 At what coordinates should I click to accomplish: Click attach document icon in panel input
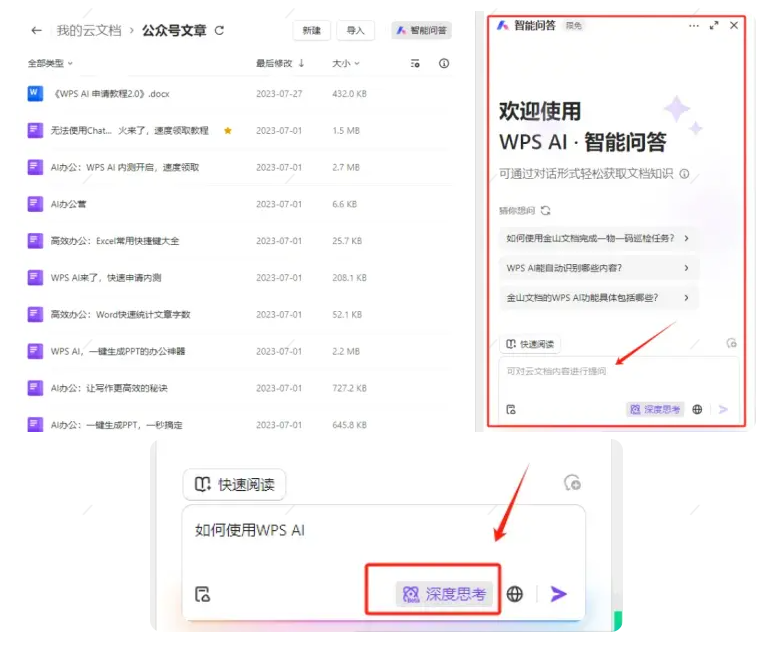pyautogui.click(x=511, y=410)
